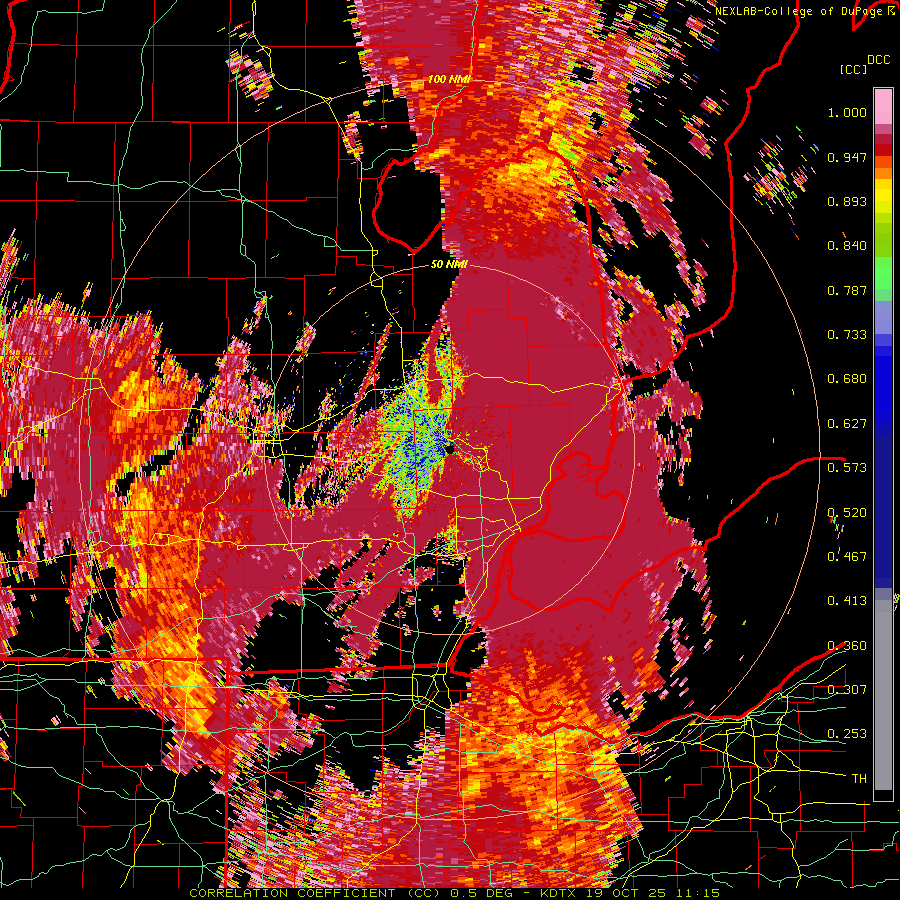The width and height of the screenshot is (900, 900).
Task: Select the 0.520 legend value
Action: pyautogui.click(x=847, y=513)
